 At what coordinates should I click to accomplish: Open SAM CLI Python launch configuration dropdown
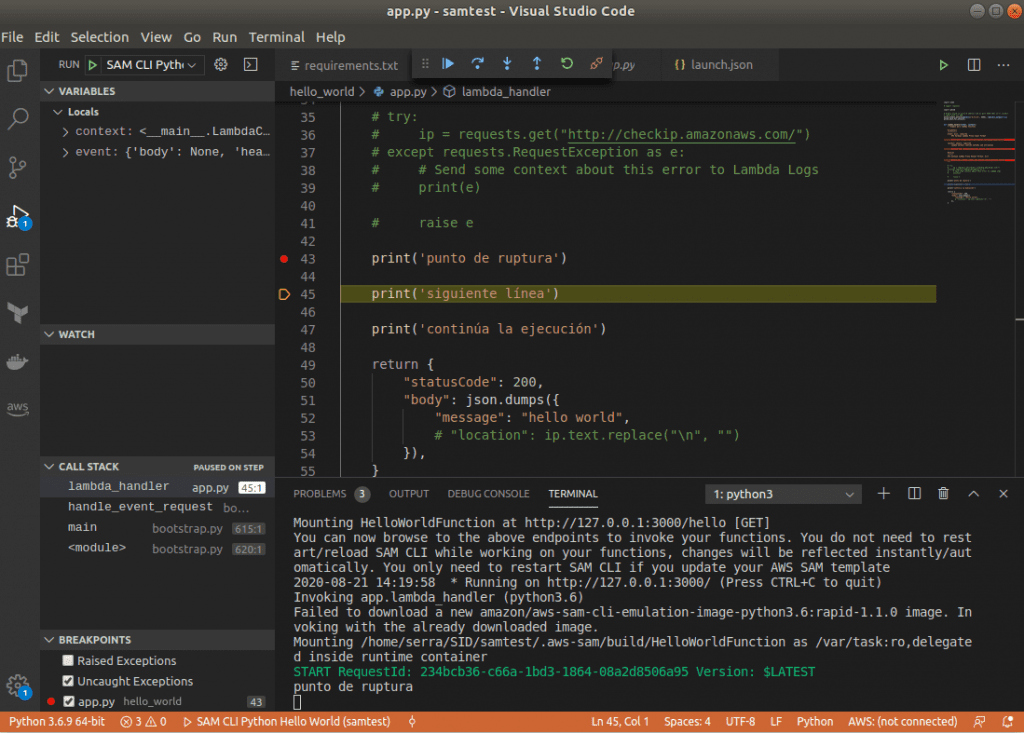[x=152, y=65]
